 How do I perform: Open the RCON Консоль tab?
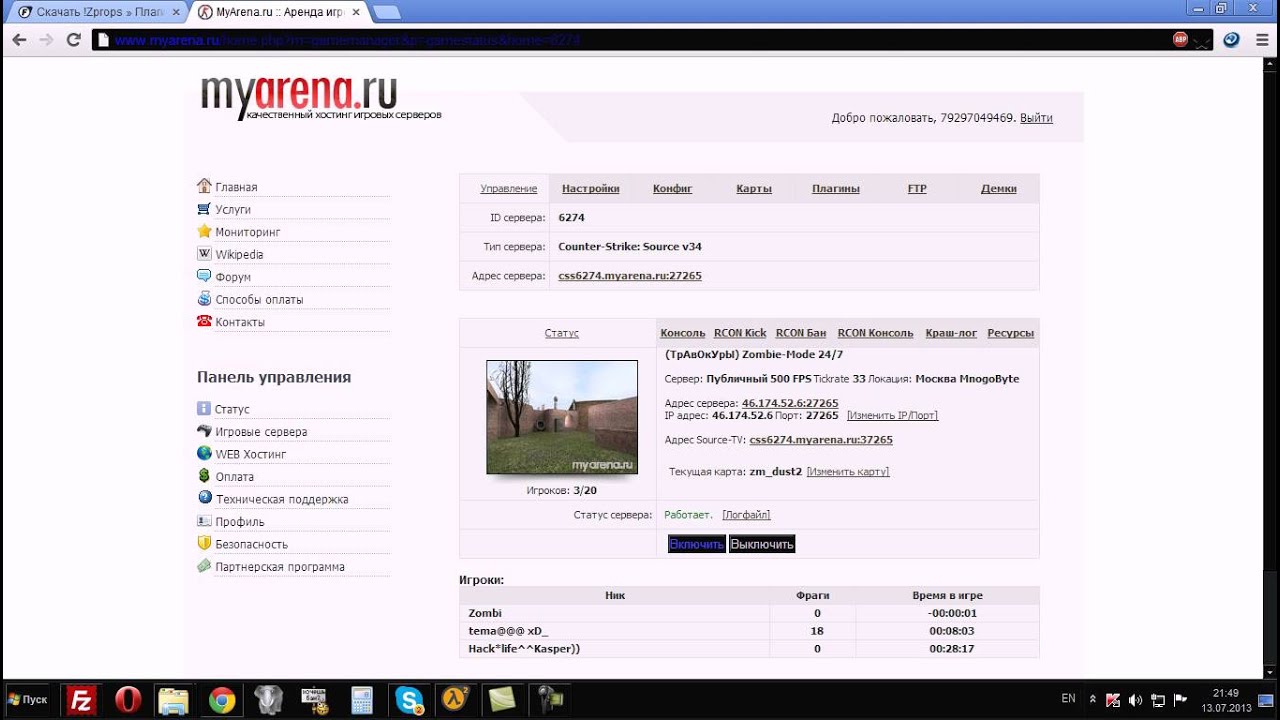875,333
